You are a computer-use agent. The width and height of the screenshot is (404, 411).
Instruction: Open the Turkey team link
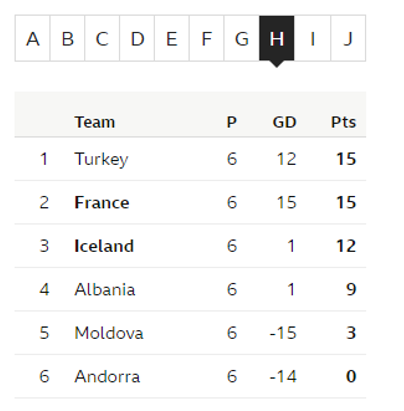[x=101, y=159]
